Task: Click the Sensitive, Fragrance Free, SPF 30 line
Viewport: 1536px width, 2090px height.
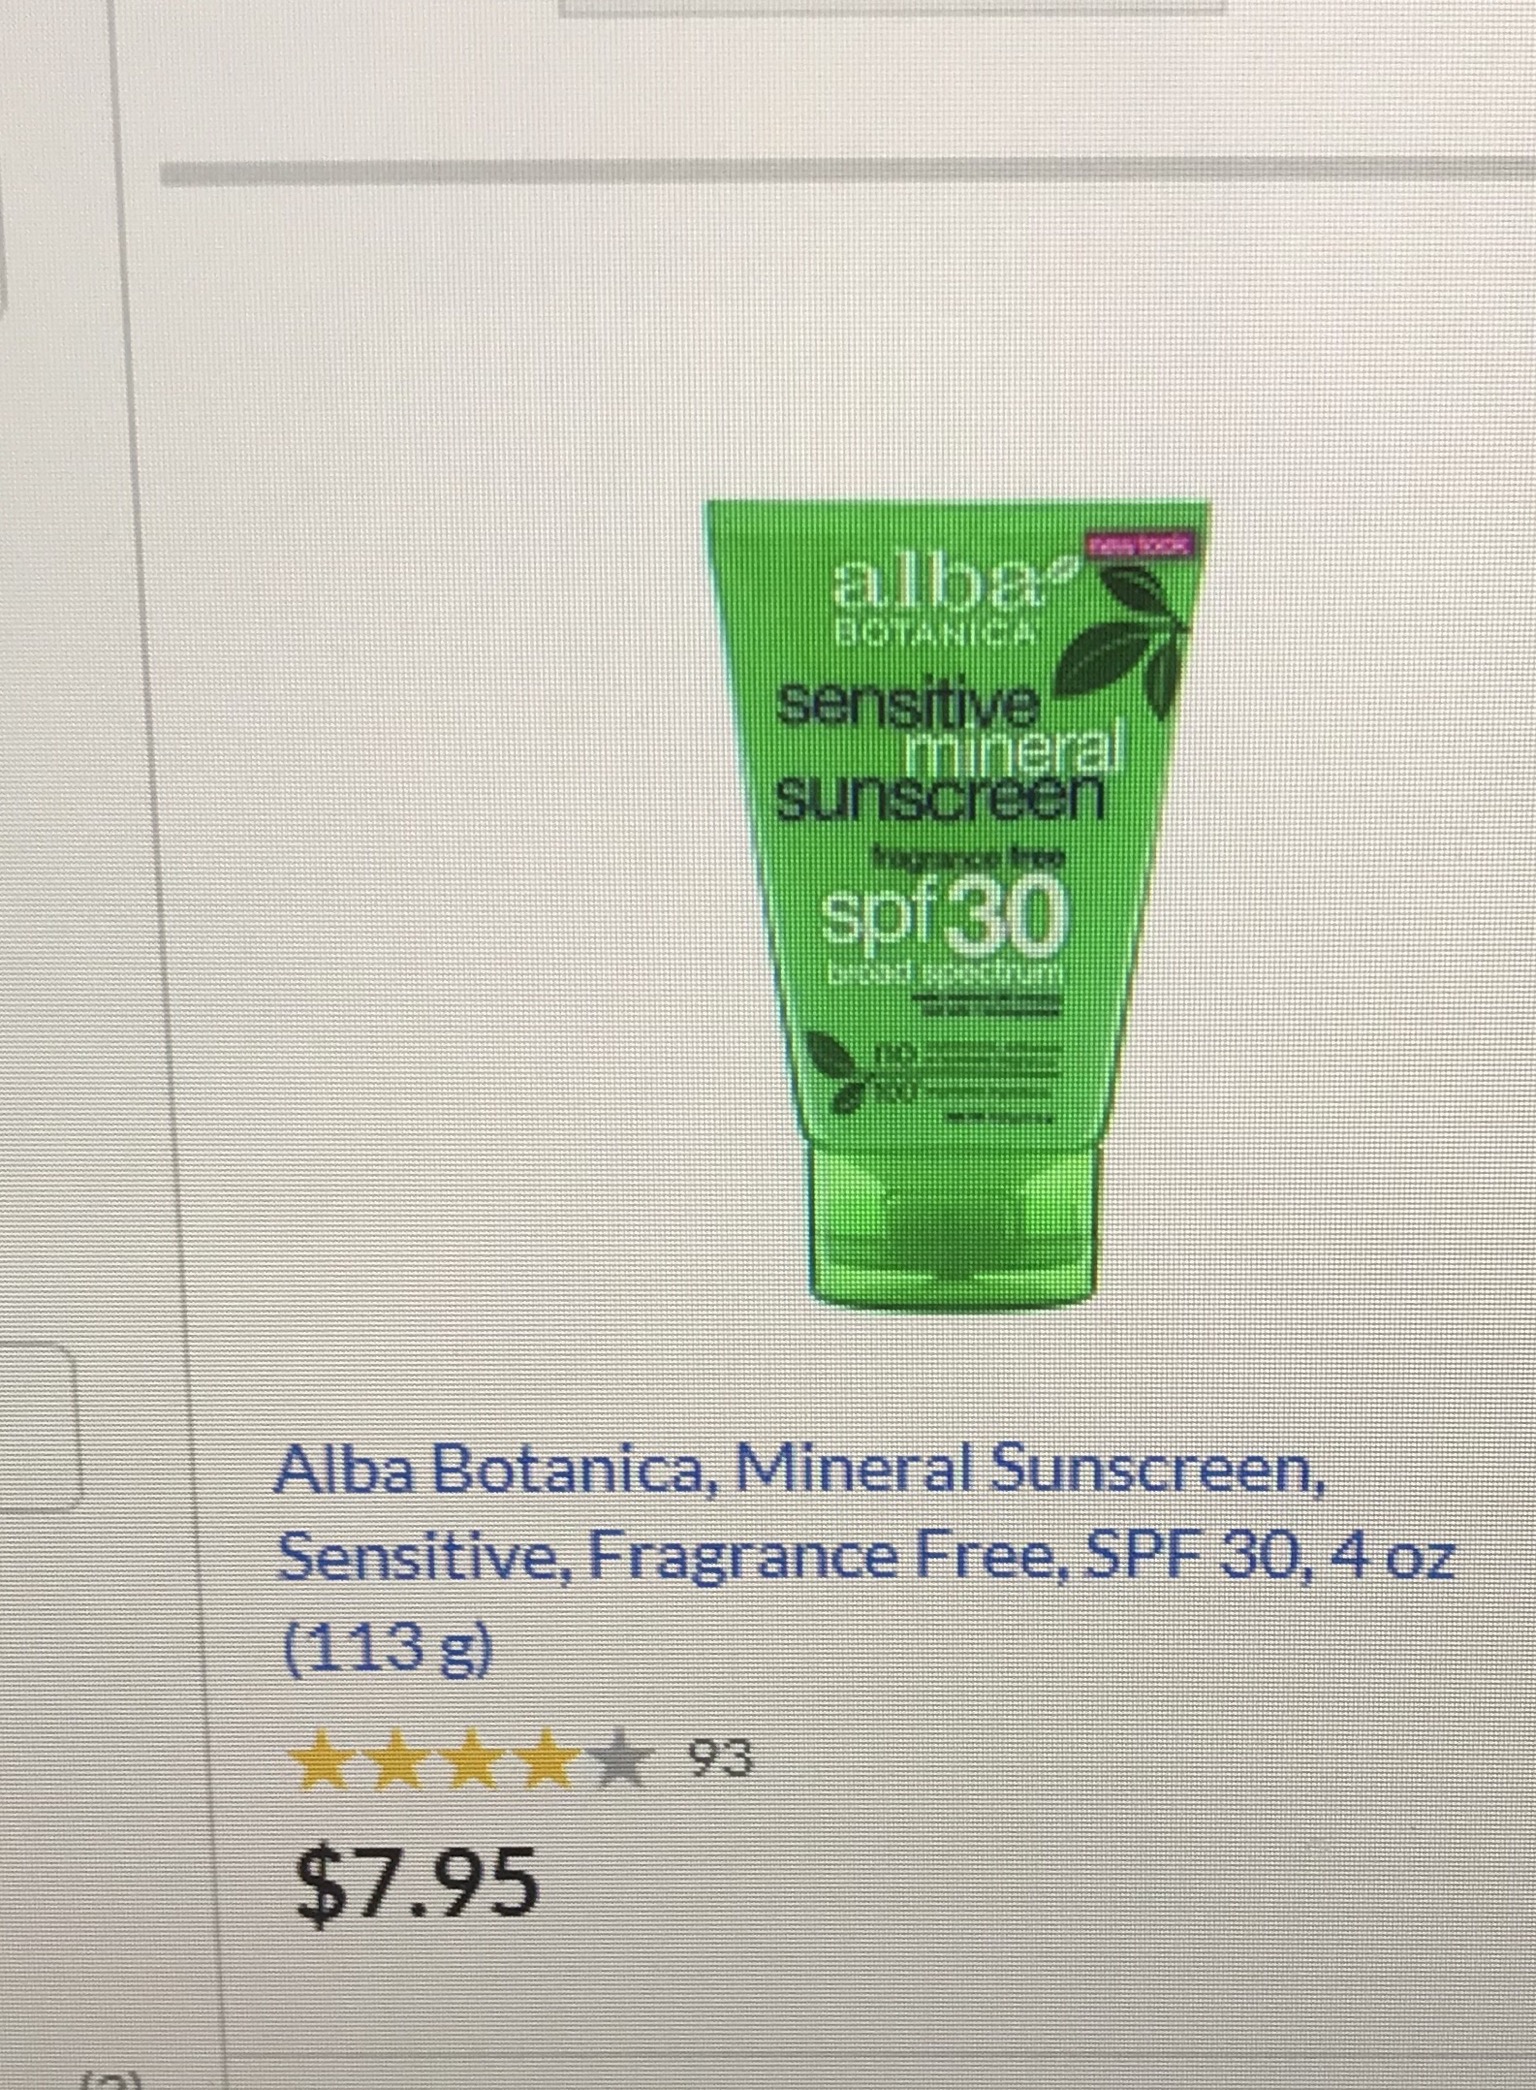Action: (x=862, y=1558)
